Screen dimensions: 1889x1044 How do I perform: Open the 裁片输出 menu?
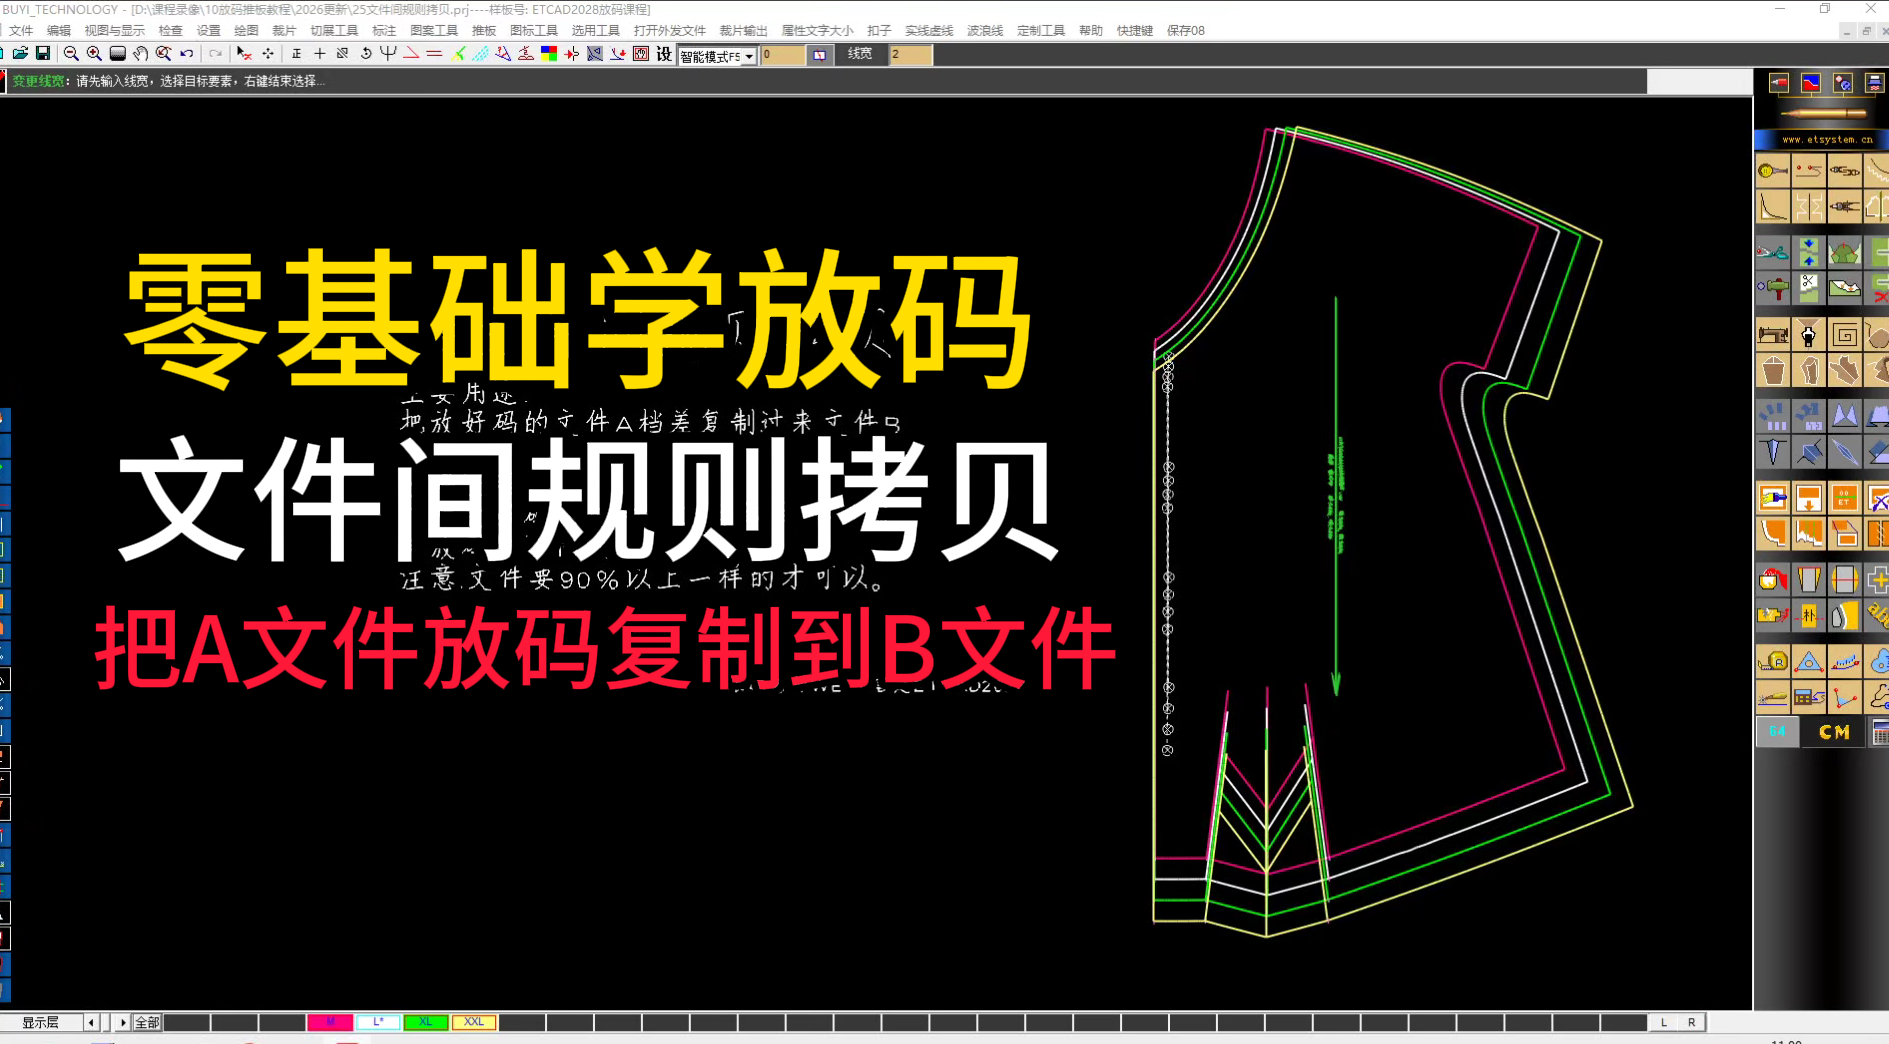click(x=743, y=31)
